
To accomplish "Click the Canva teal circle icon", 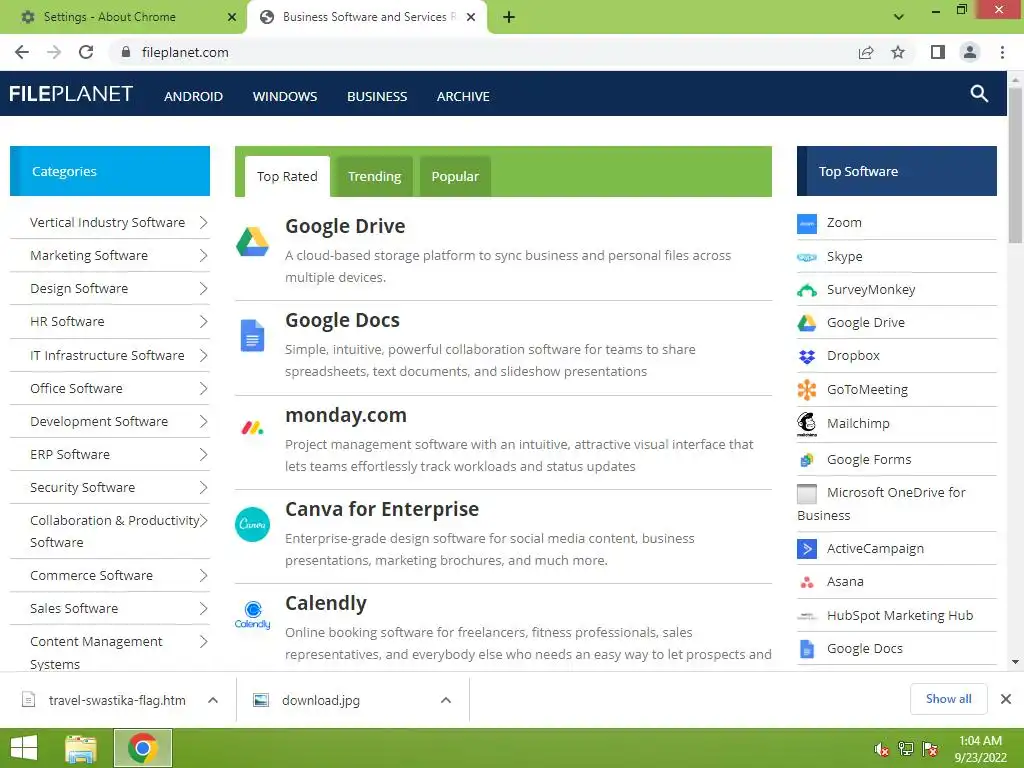I will pyautogui.click(x=252, y=524).
